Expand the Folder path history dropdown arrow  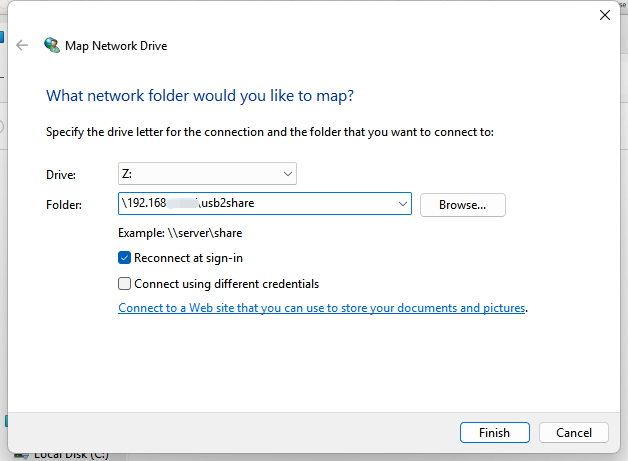tap(403, 204)
